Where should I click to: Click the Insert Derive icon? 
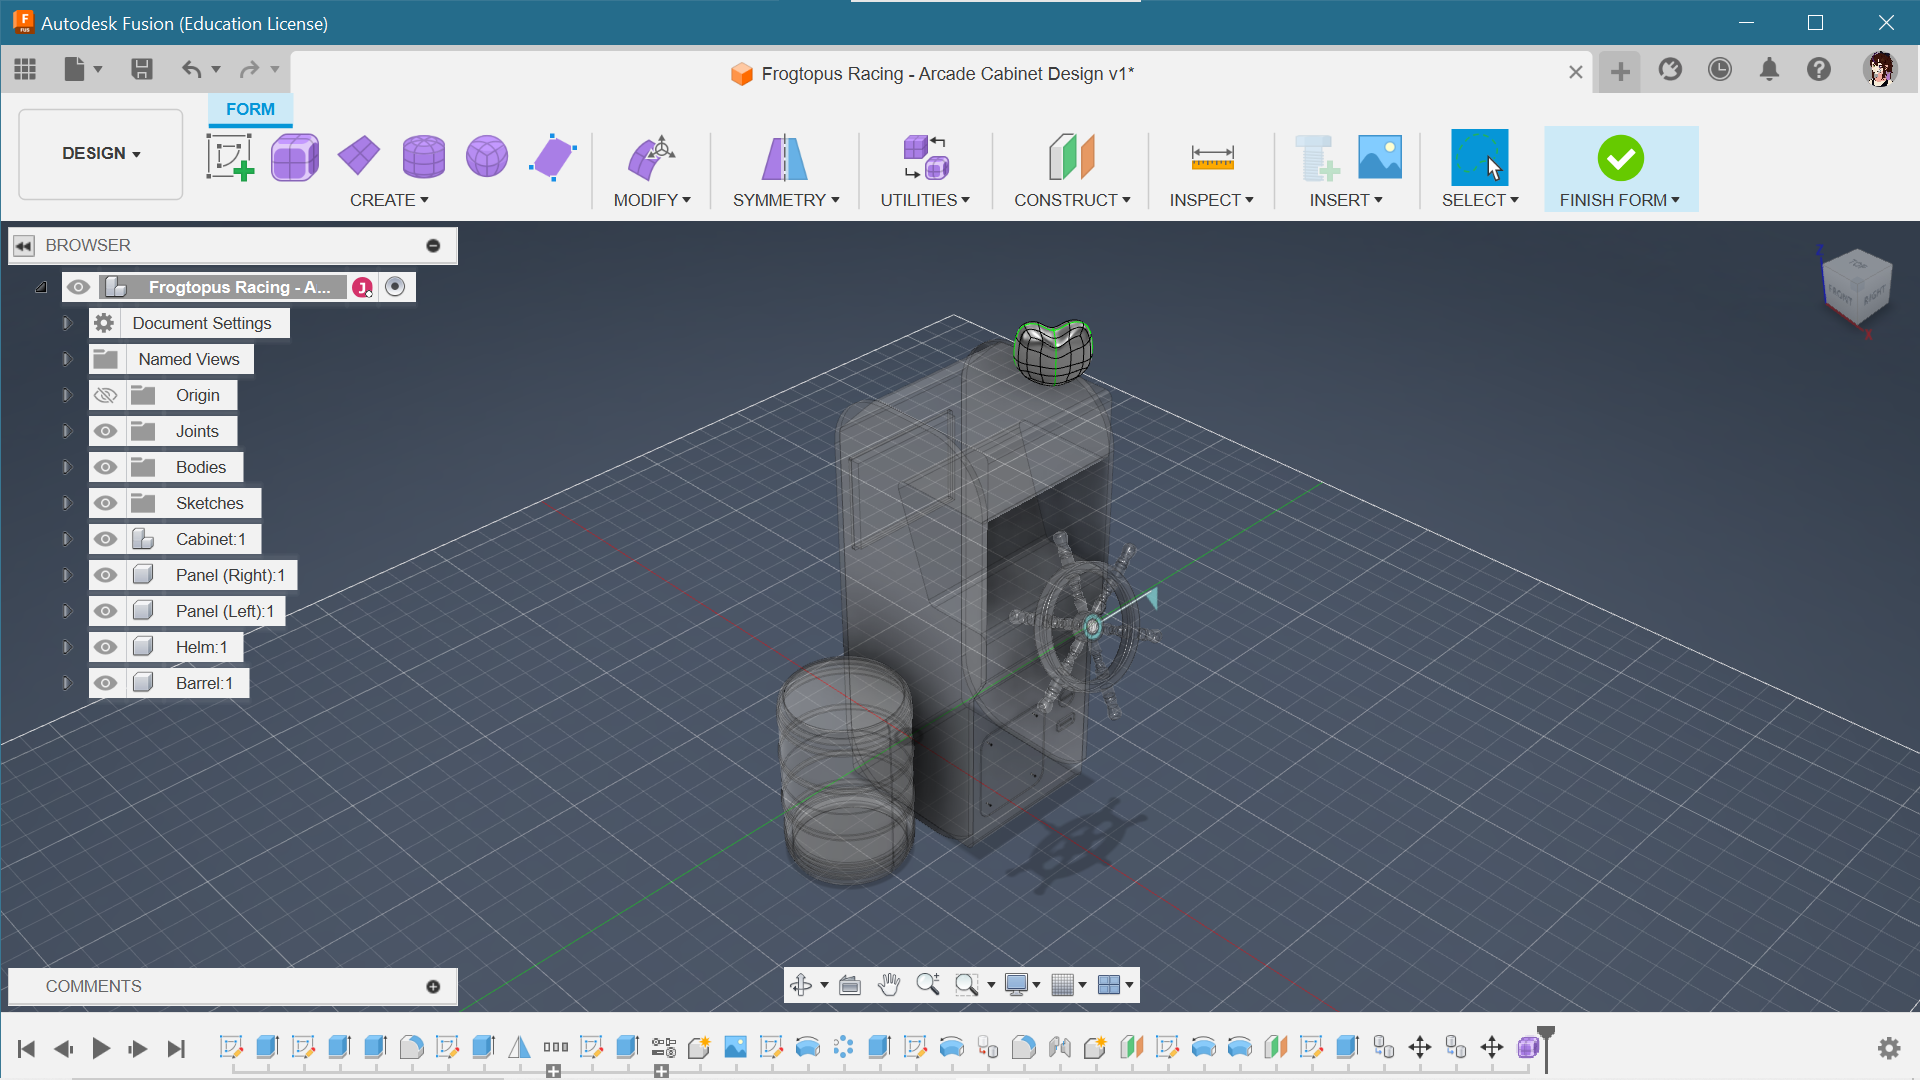(1316, 157)
